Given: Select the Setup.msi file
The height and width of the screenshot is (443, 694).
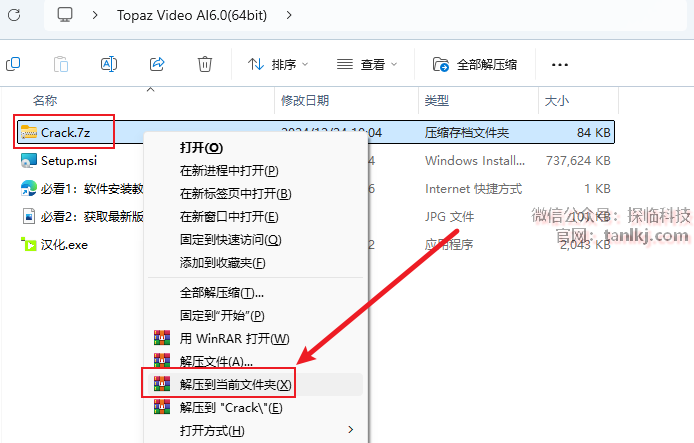Looking at the screenshot, I should point(69,160).
